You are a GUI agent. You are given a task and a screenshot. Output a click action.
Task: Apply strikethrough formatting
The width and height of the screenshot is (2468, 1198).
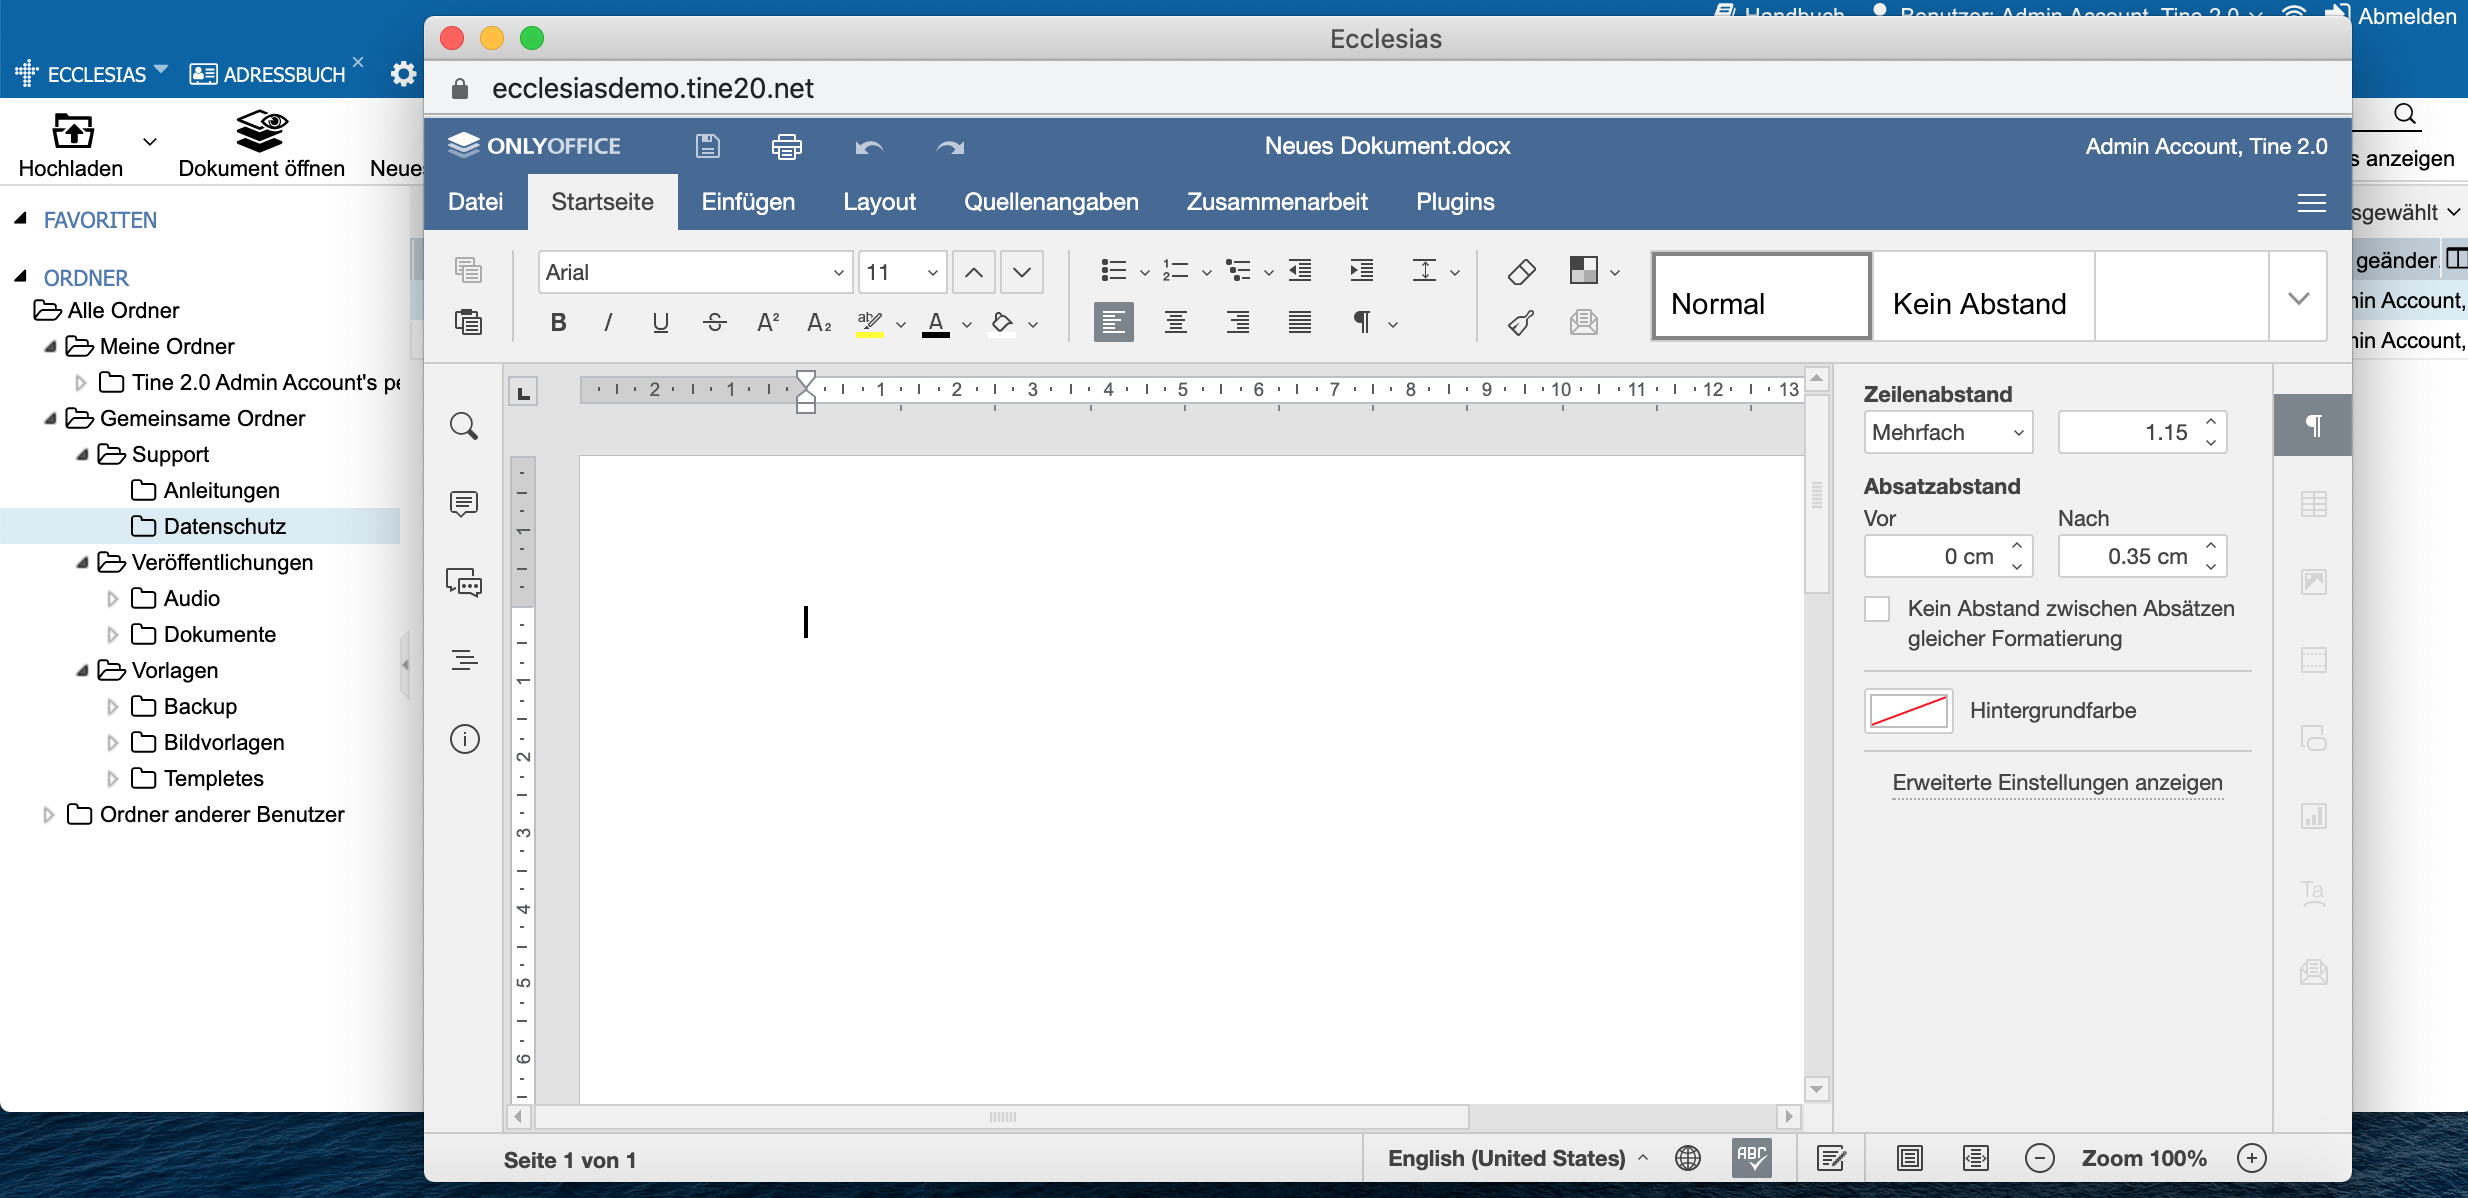click(714, 322)
